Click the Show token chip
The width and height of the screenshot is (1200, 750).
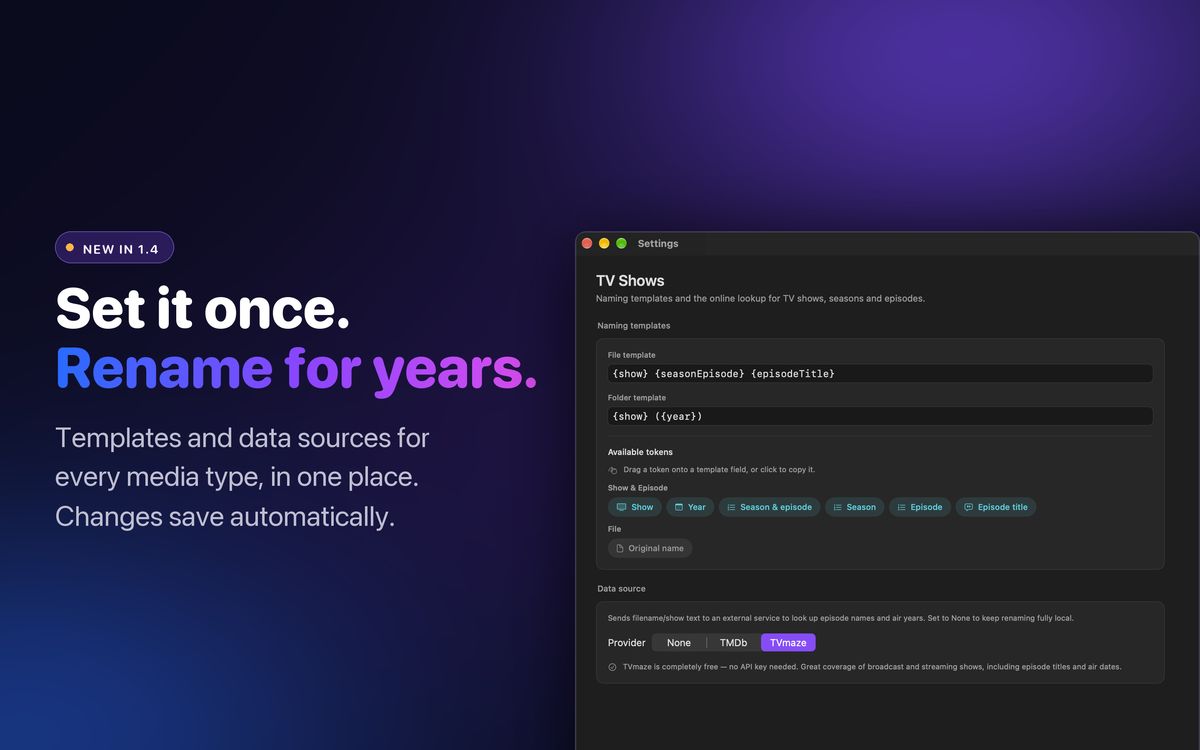(x=635, y=507)
